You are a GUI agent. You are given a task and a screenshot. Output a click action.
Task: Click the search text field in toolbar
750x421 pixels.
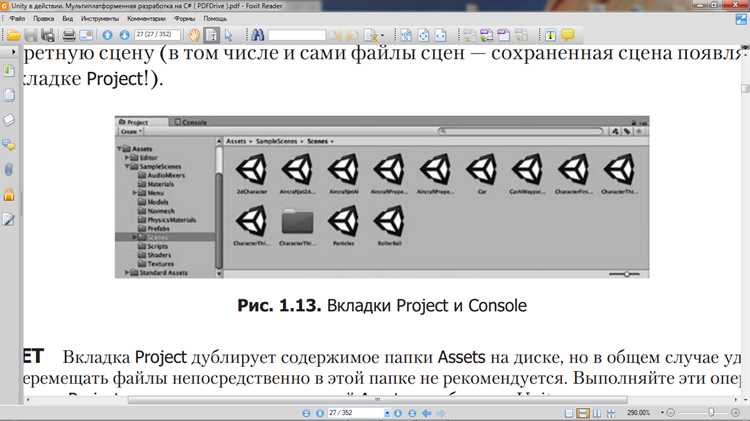[x=297, y=35]
